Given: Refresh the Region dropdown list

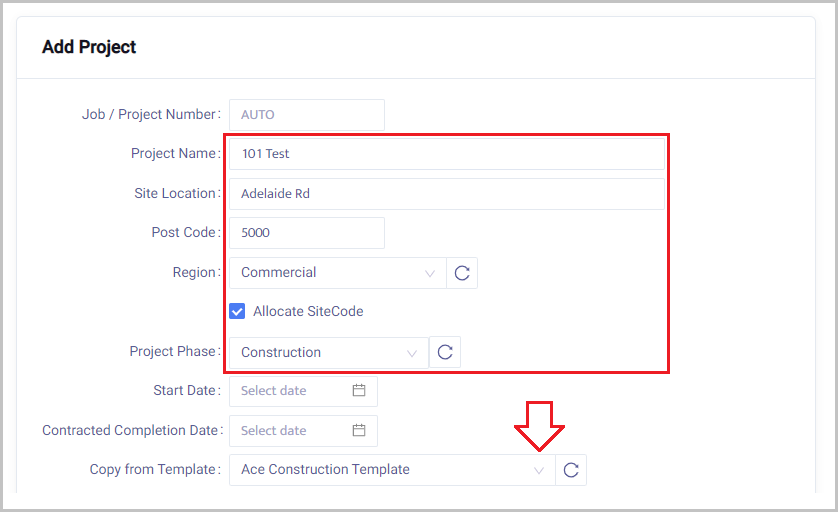Looking at the screenshot, I should (x=462, y=273).
